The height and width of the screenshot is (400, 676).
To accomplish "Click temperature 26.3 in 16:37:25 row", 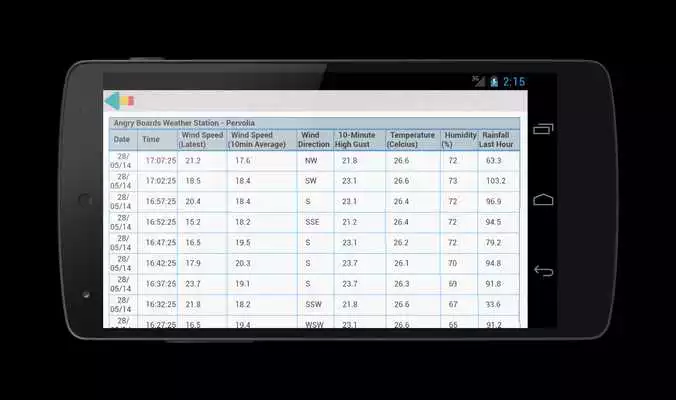I will click(x=401, y=284).
